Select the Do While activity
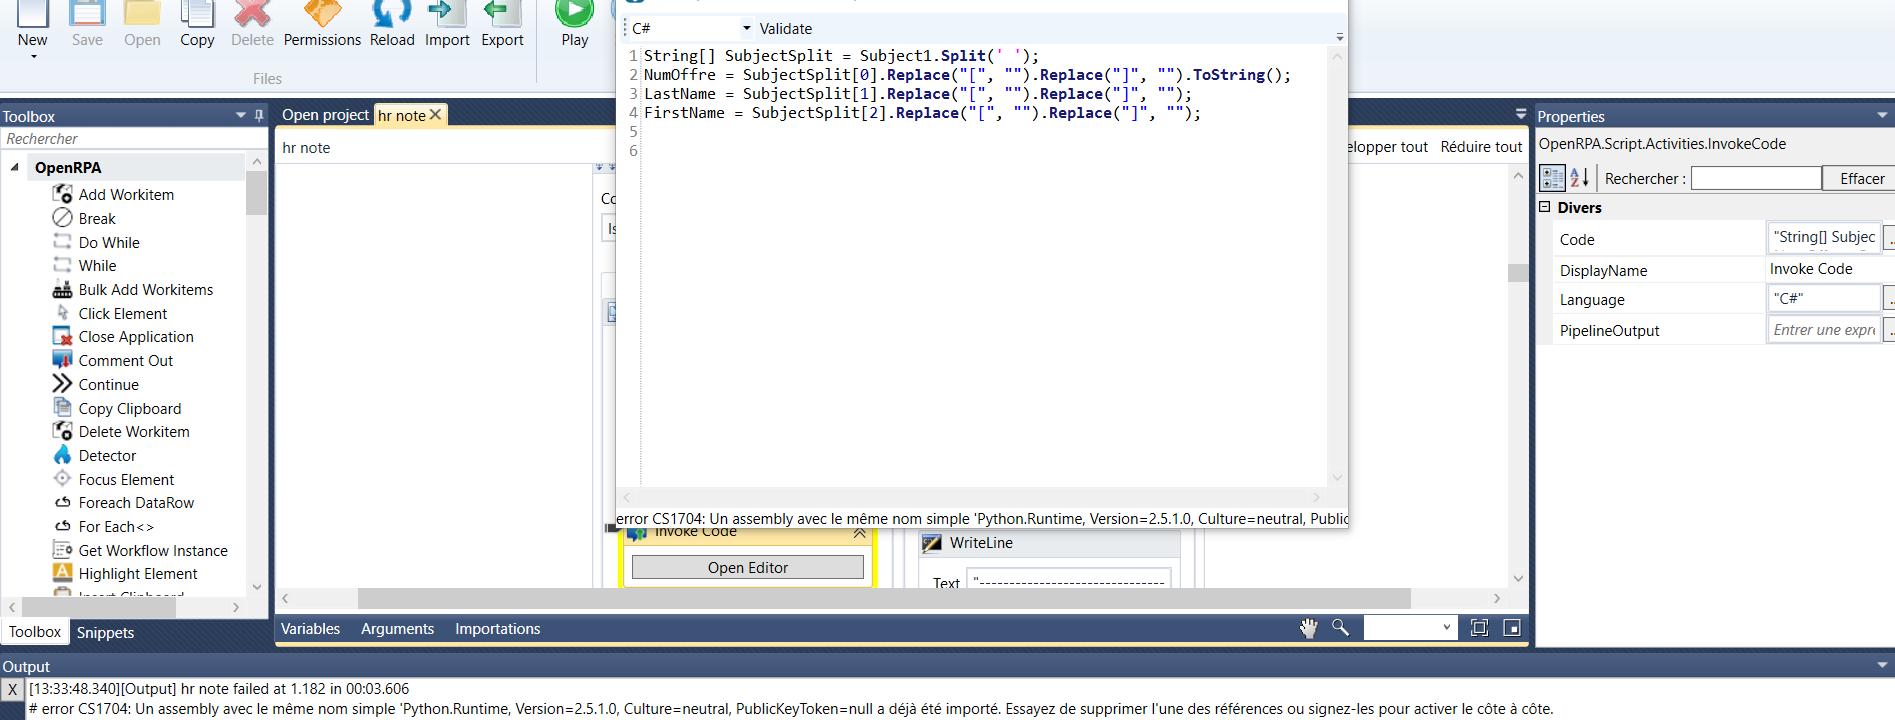This screenshot has width=1895, height=720. (109, 242)
